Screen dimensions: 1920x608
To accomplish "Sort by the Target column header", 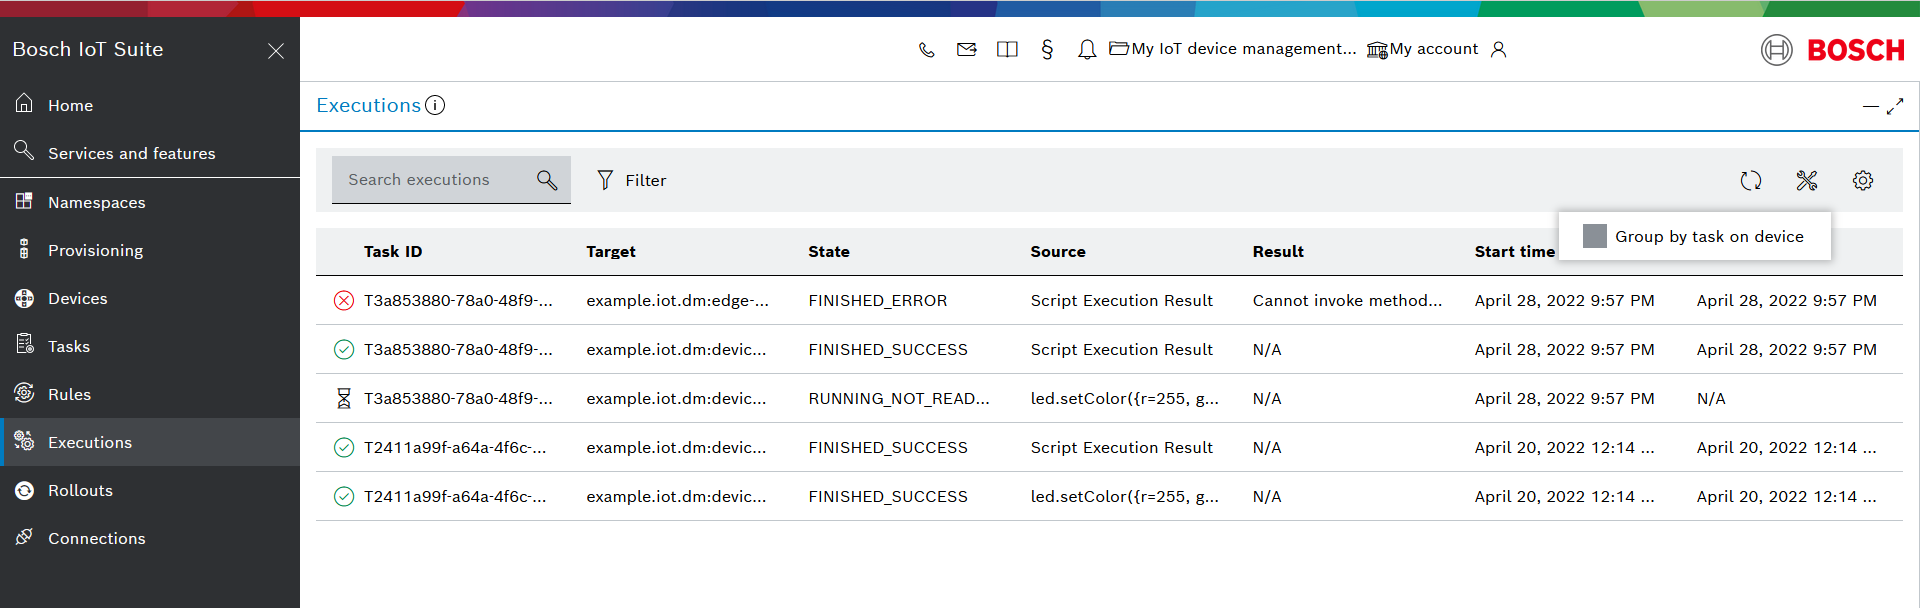I will pyautogui.click(x=611, y=252).
